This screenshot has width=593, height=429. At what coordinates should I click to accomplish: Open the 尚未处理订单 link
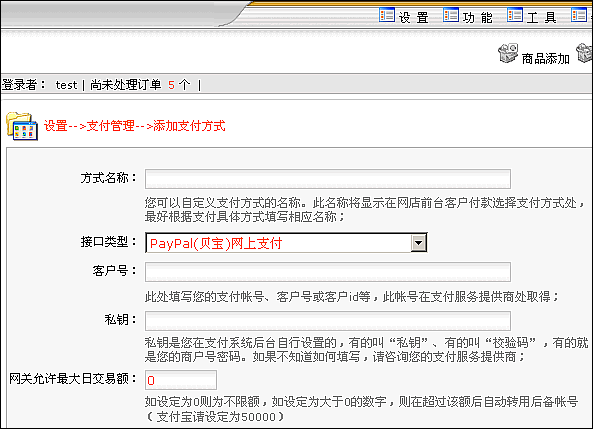pos(126,85)
